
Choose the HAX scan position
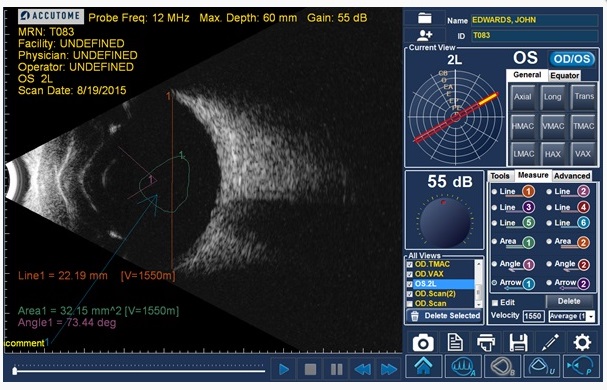pos(552,154)
